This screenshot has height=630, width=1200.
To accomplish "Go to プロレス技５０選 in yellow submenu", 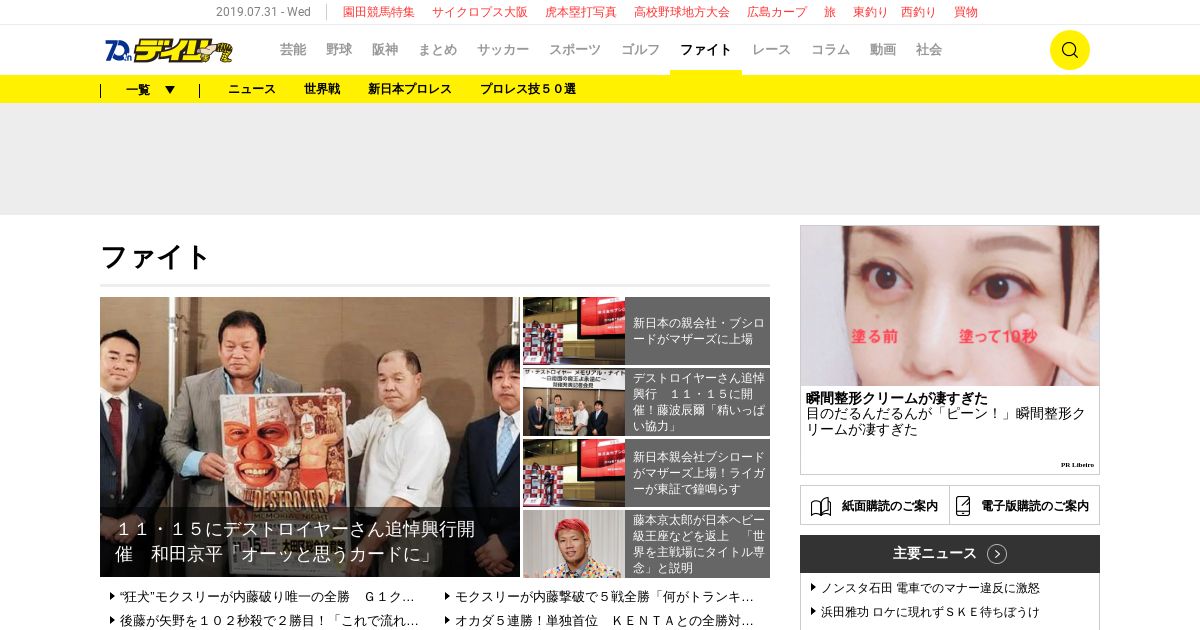I will tap(528, 89).
